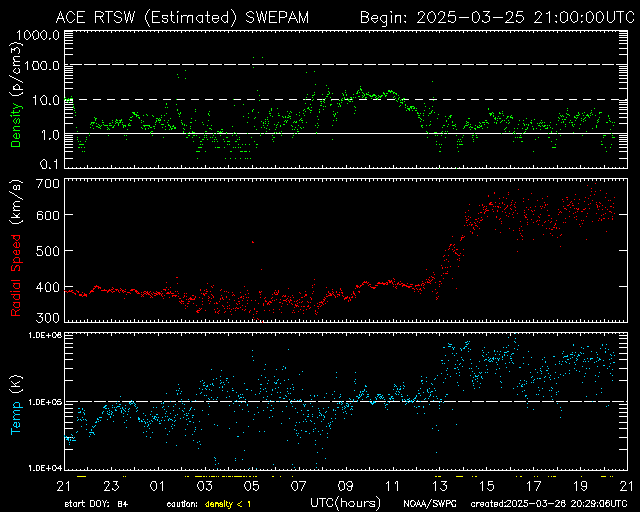Click the "500" speed tick label
The width and height of the screenshot is (640, 512).
coord(48,251)
